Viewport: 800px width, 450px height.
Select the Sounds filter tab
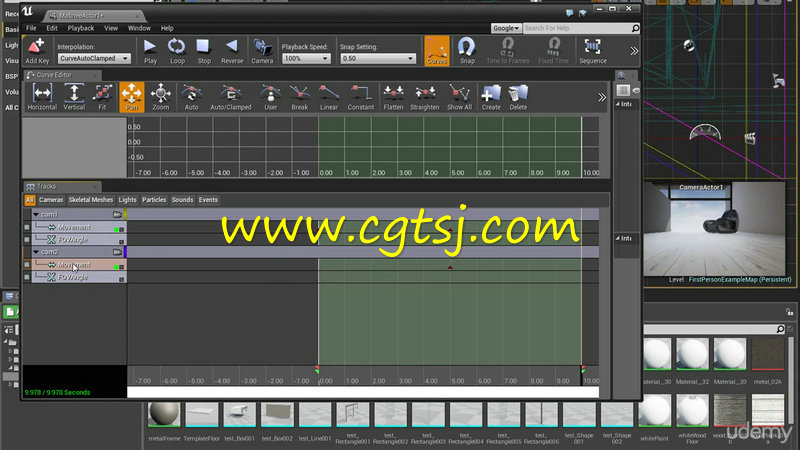(x=182, y=200)
